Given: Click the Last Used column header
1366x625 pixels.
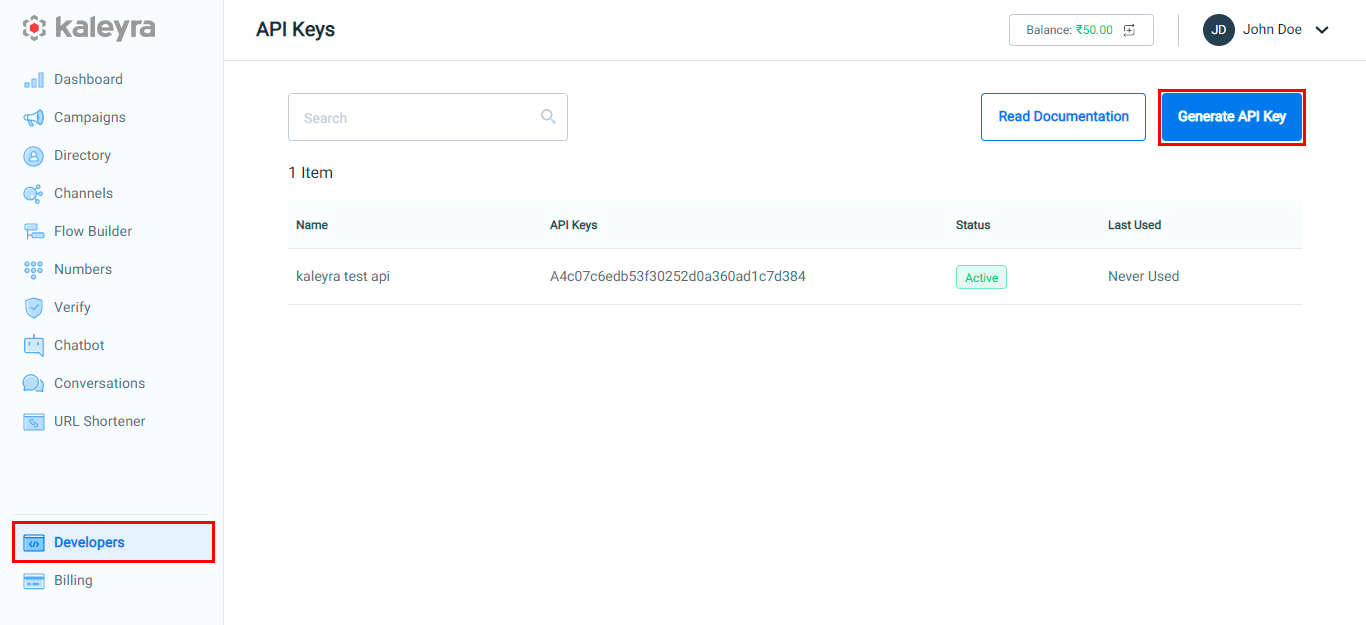Looking at the screenshot, I should (x=1134, y=225).
